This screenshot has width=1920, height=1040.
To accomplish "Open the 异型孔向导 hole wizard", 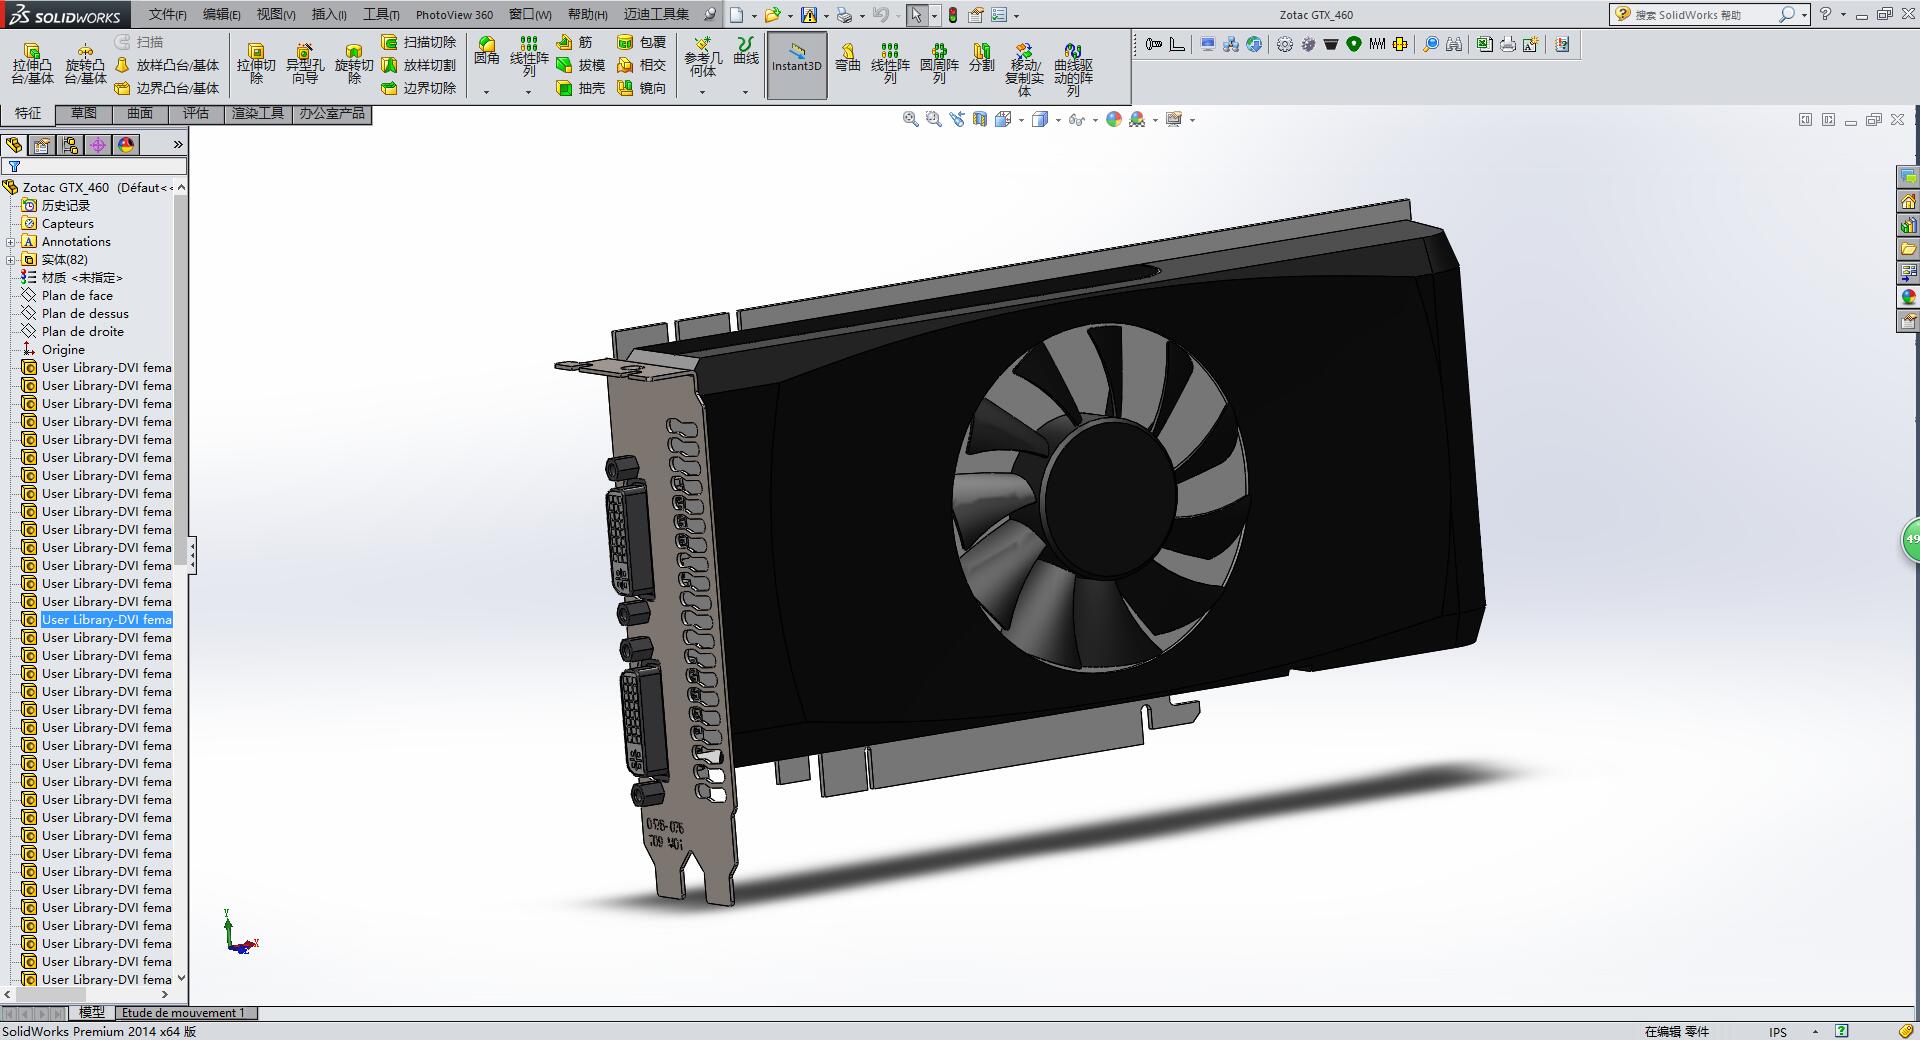I will coord(305,64).
